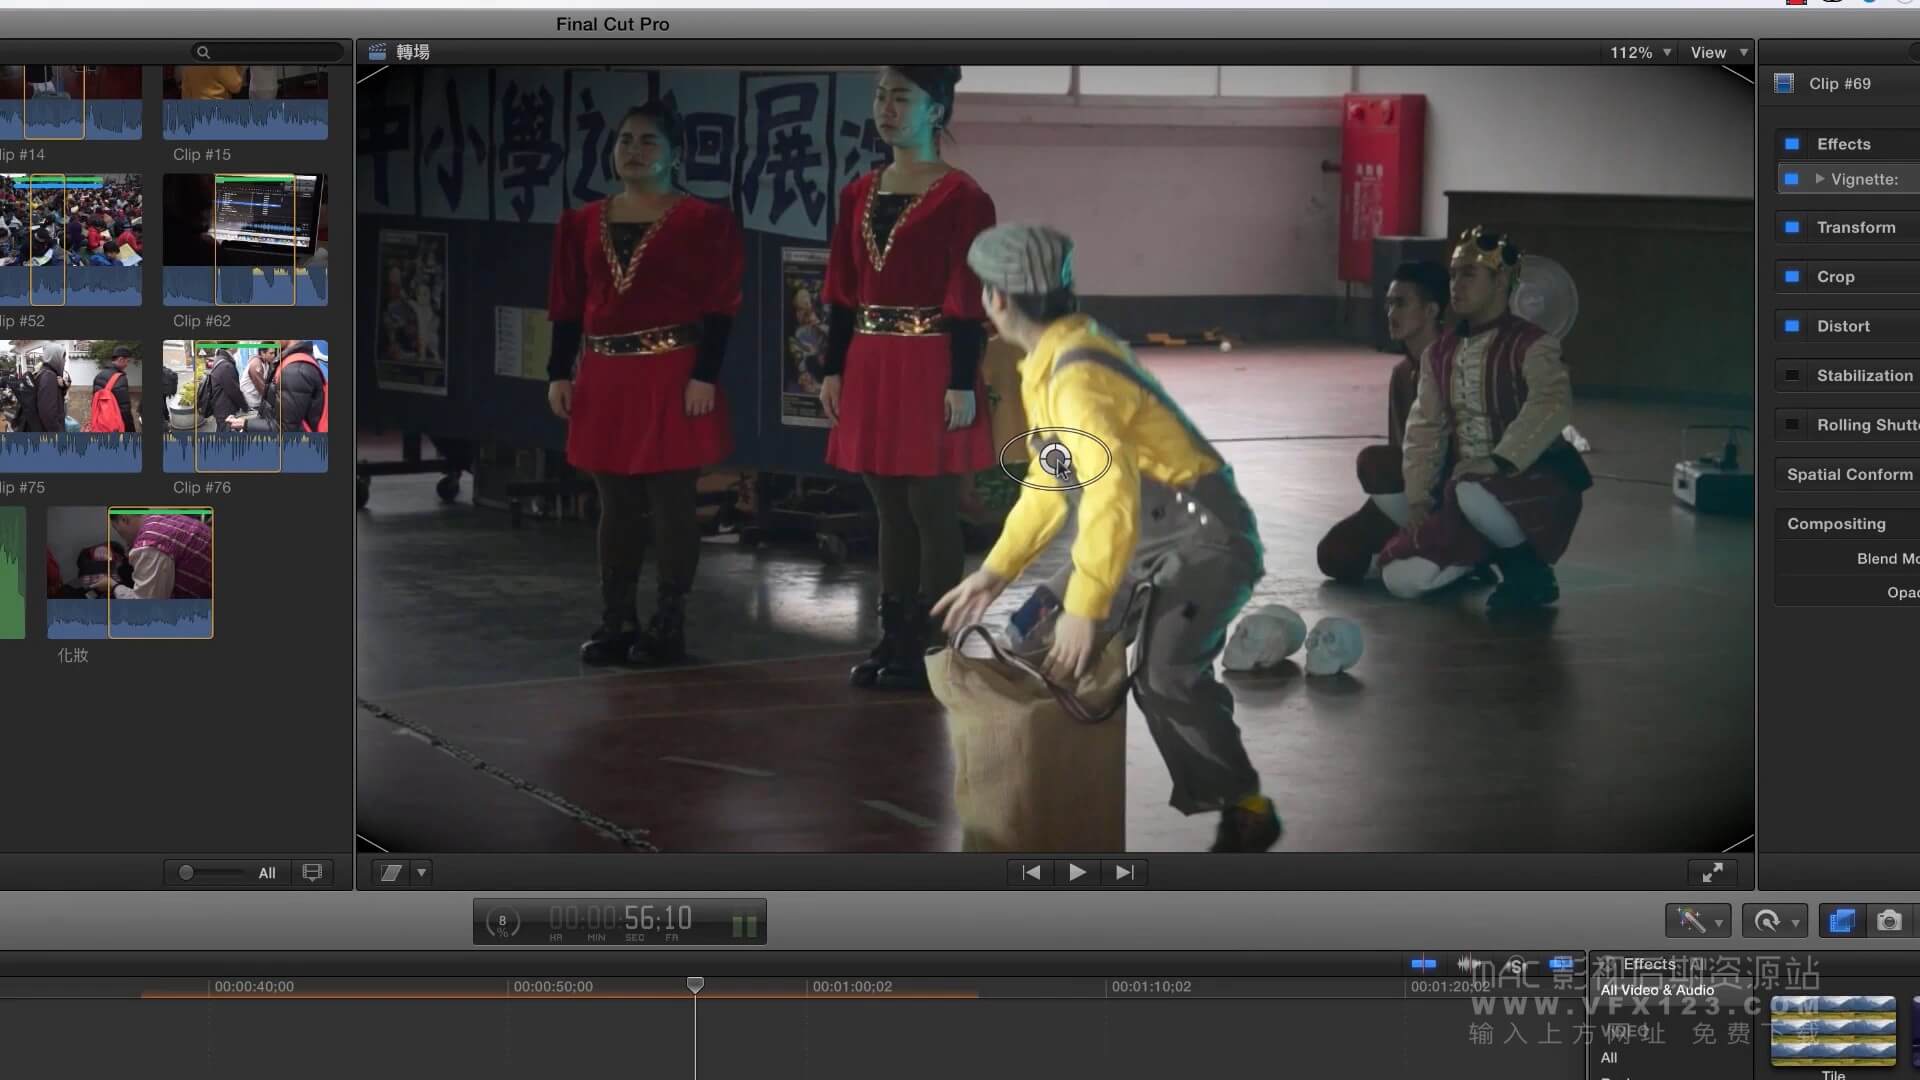Click the ruler at 00:01:10;02
This screenshot has height=1080, width=1920.
click(x=1151, y=986)
